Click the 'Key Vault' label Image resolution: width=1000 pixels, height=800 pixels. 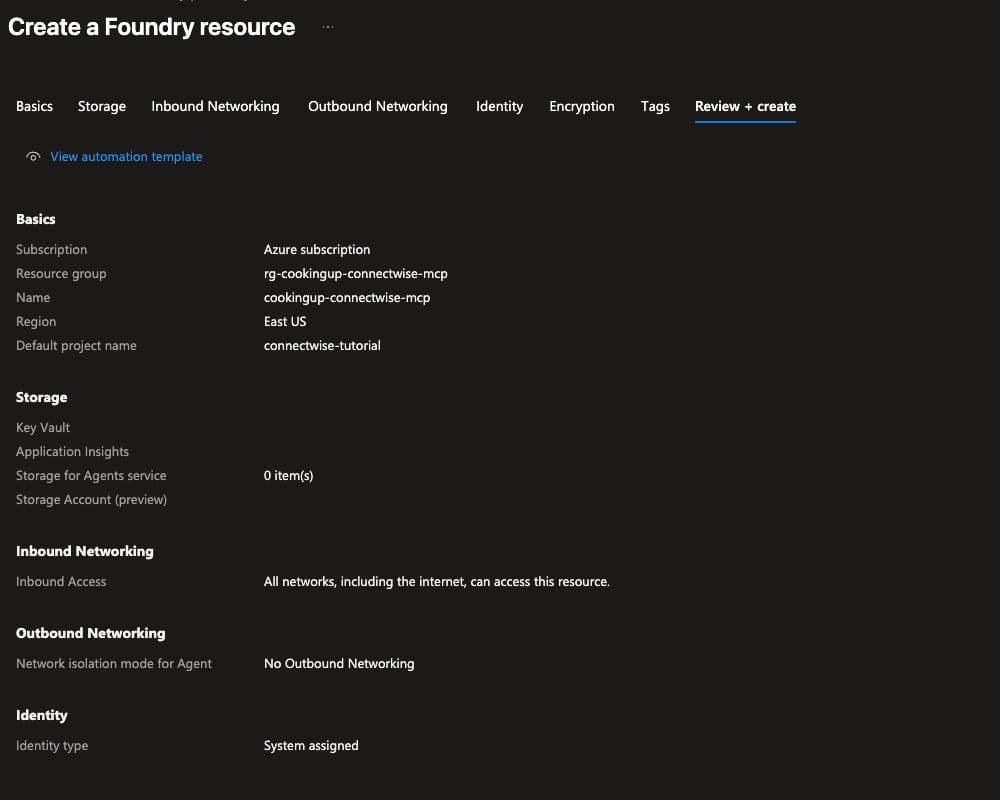tap(43, 427)
